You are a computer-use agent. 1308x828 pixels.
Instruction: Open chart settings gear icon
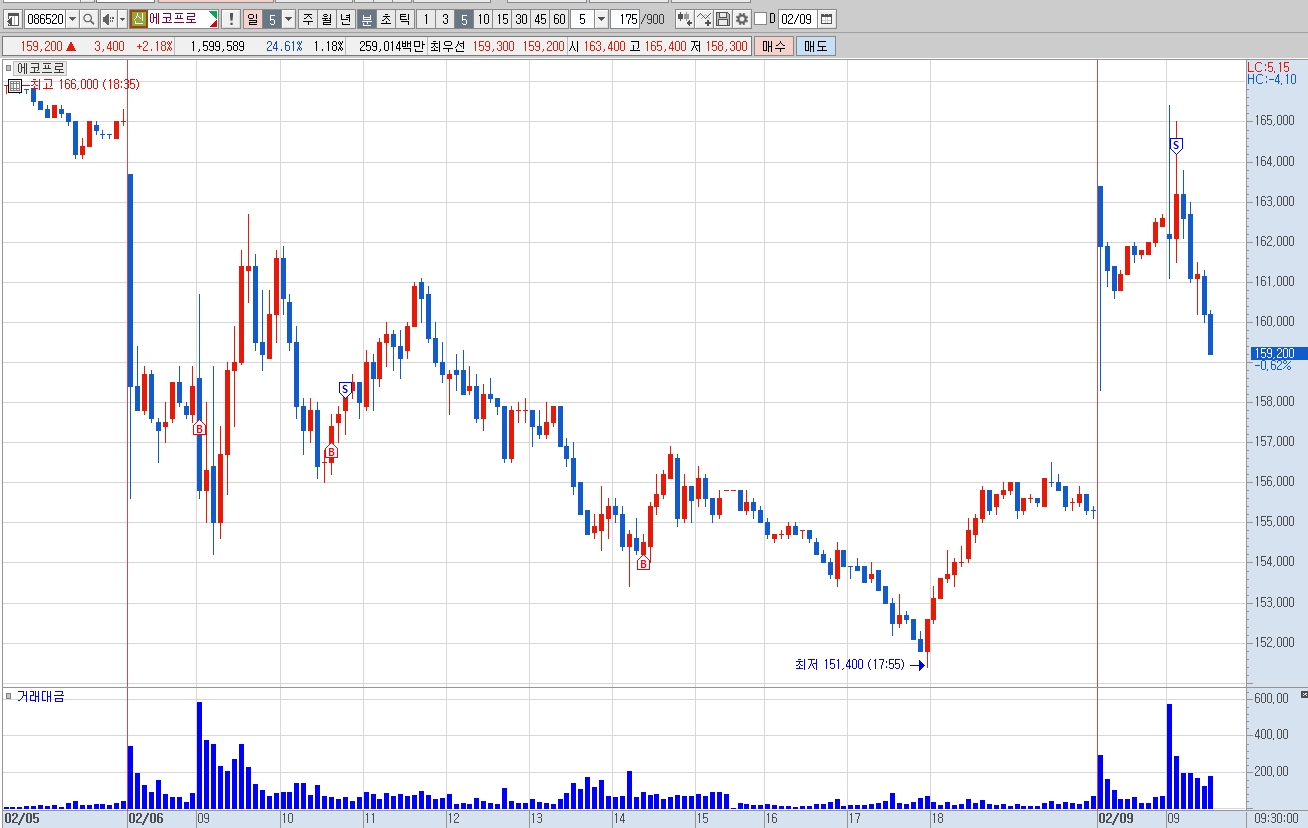tap(742, 19)
